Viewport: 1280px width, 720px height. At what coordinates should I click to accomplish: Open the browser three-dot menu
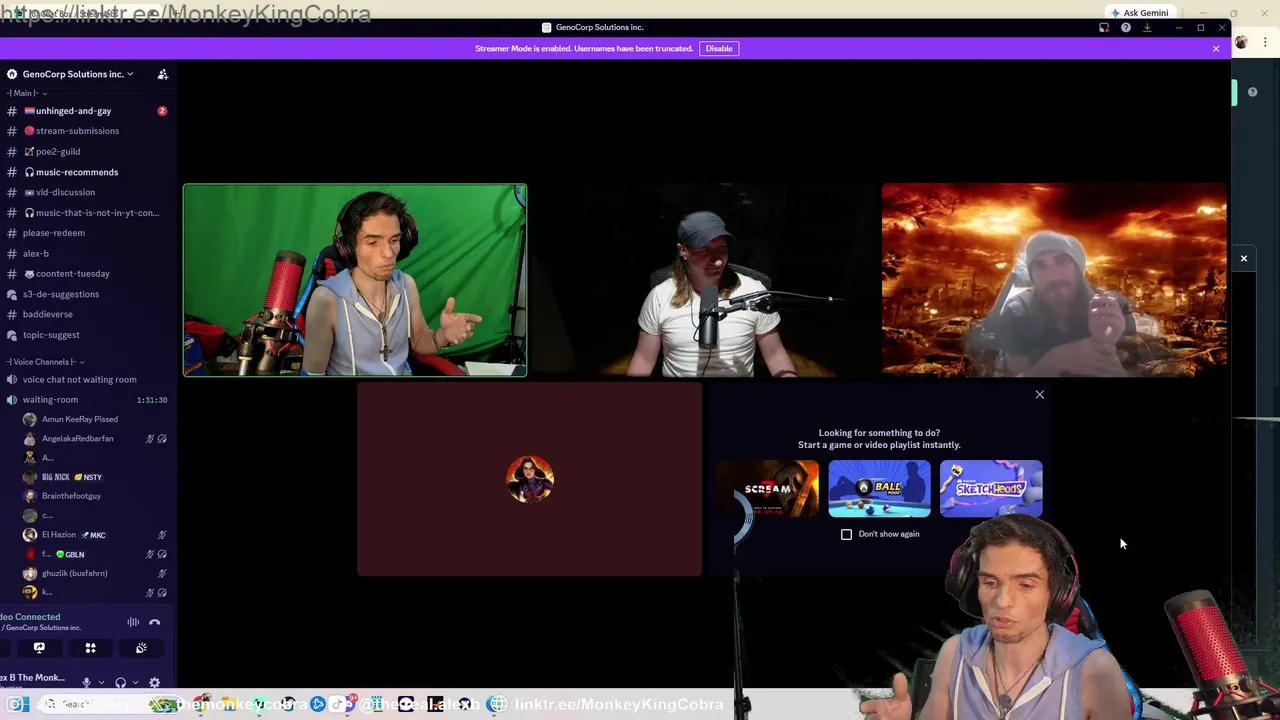tap(1265, 42)
